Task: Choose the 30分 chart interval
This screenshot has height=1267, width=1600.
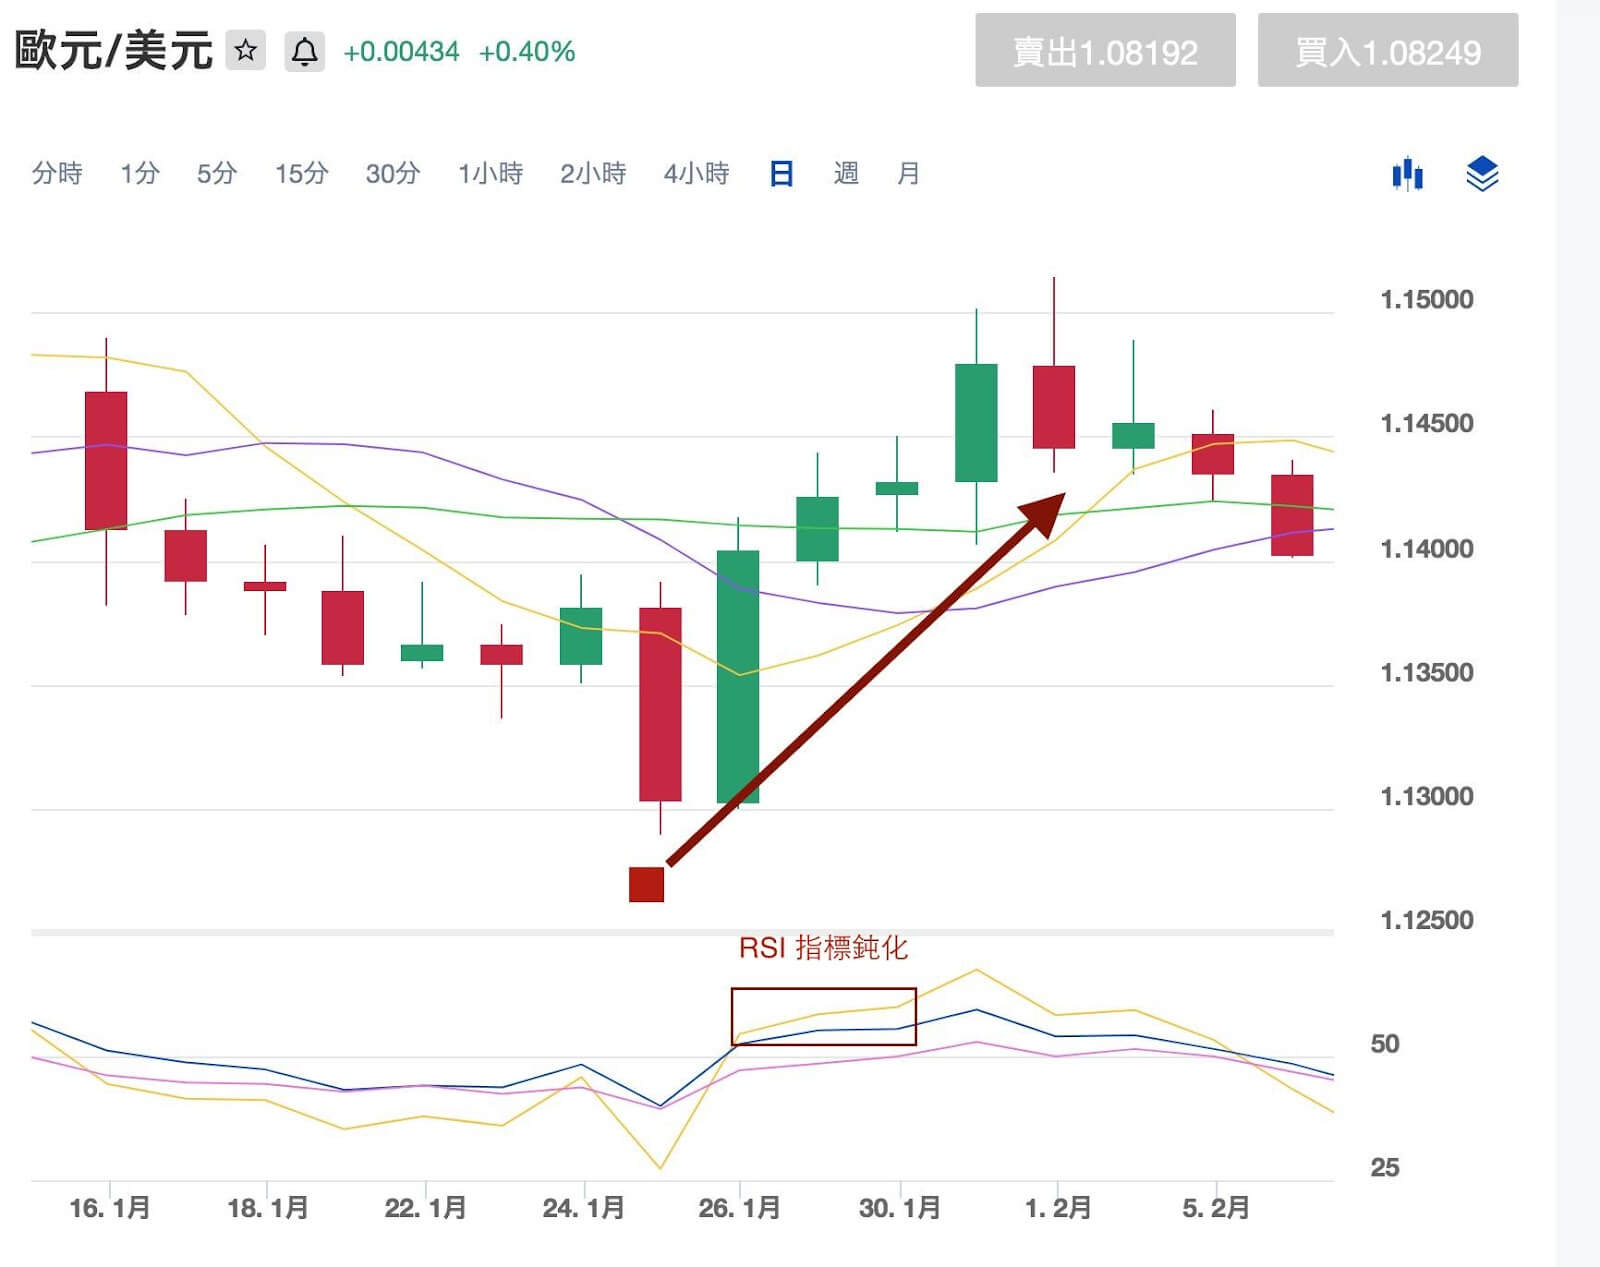Action: [x=392, y=173]
